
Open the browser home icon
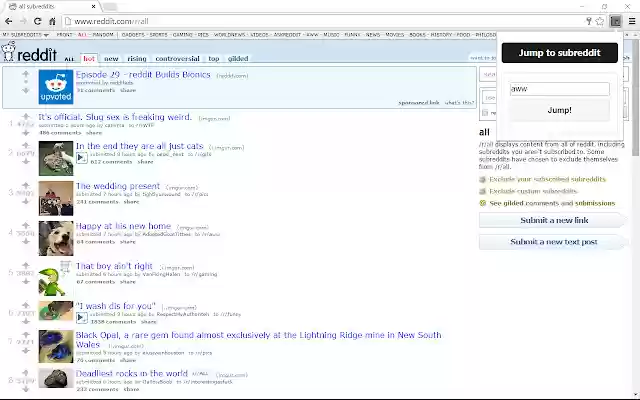pos(52,21)
